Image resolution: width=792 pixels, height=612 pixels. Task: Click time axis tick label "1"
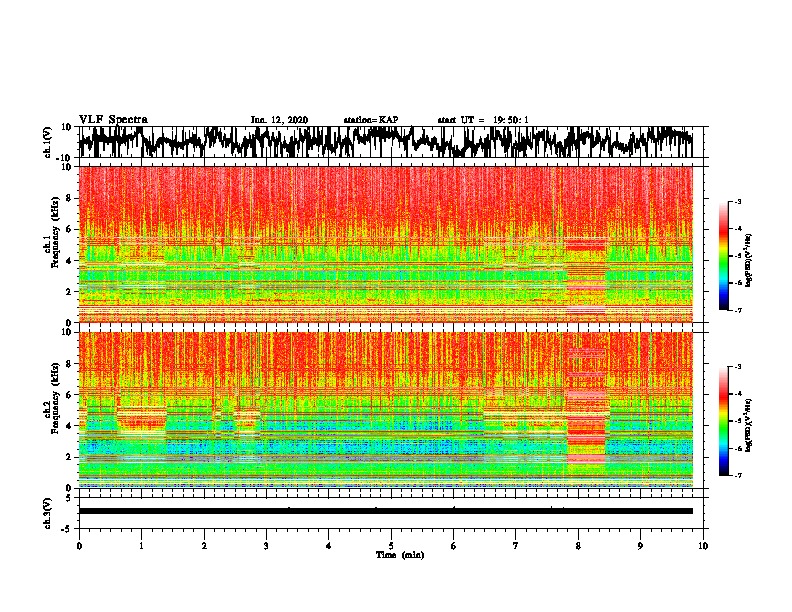pyautogui.click(x=141, y=546)
